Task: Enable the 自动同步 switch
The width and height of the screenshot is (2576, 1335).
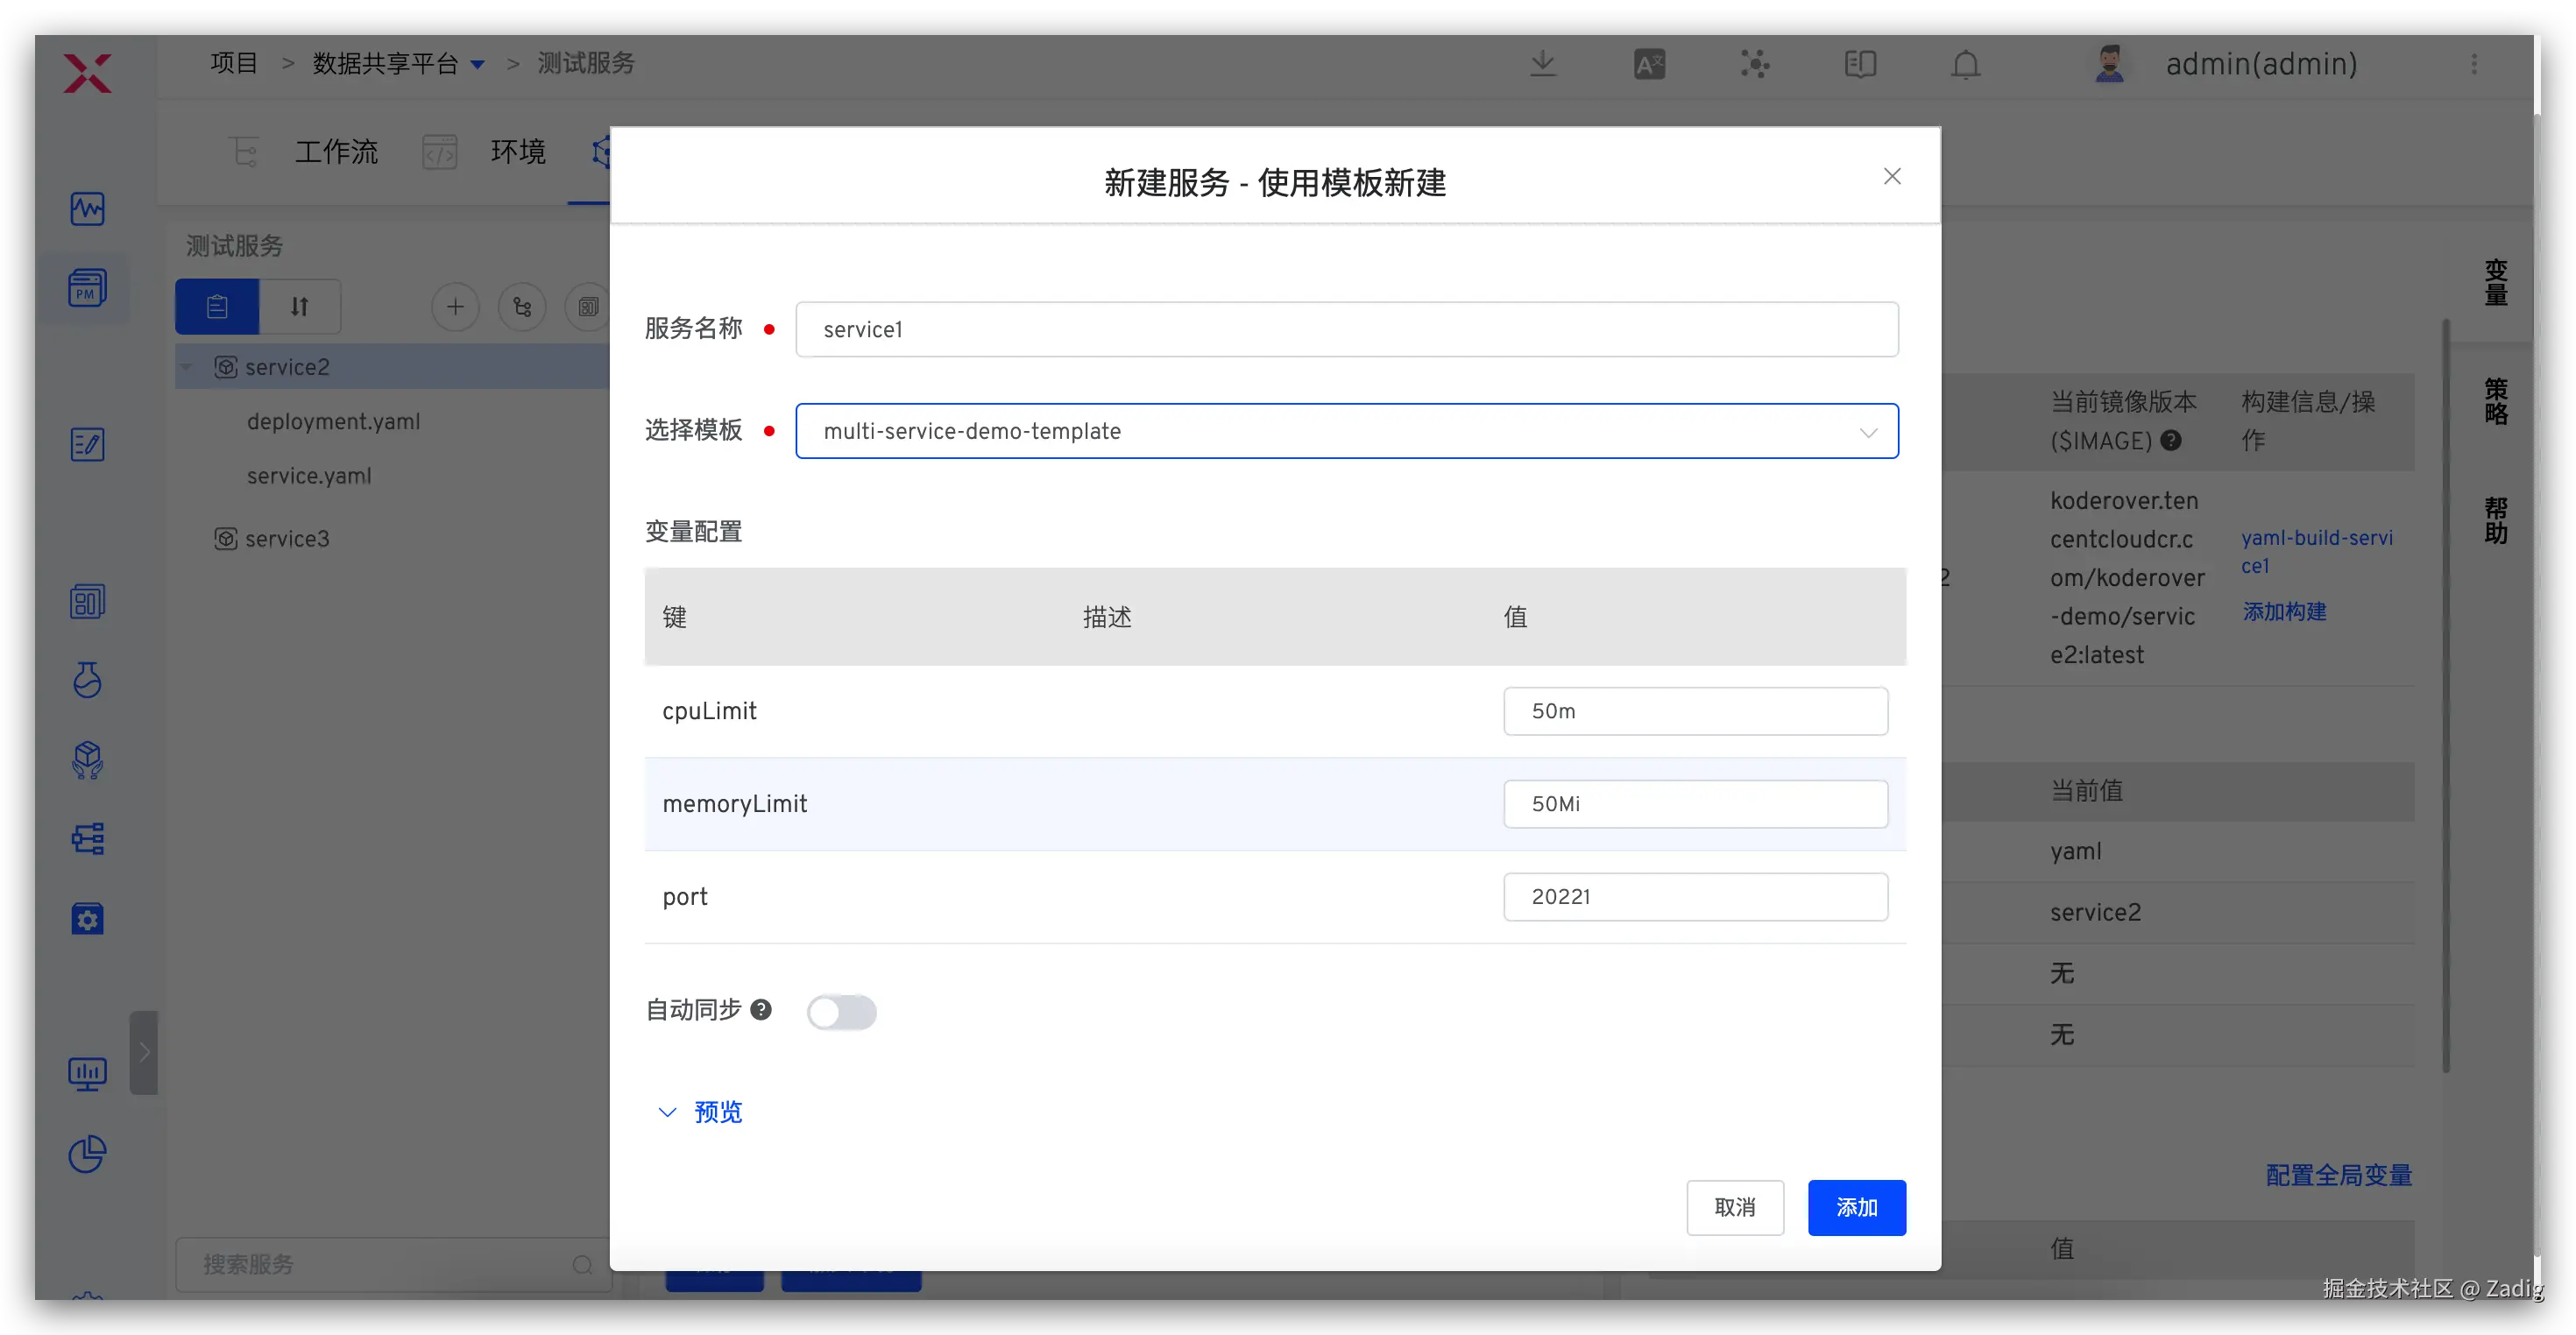Action: coord(841,1012)
